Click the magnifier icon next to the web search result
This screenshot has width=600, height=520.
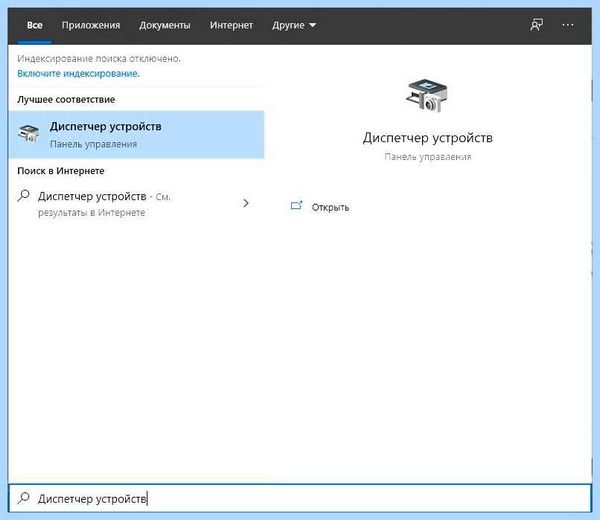tap(24, 196)
